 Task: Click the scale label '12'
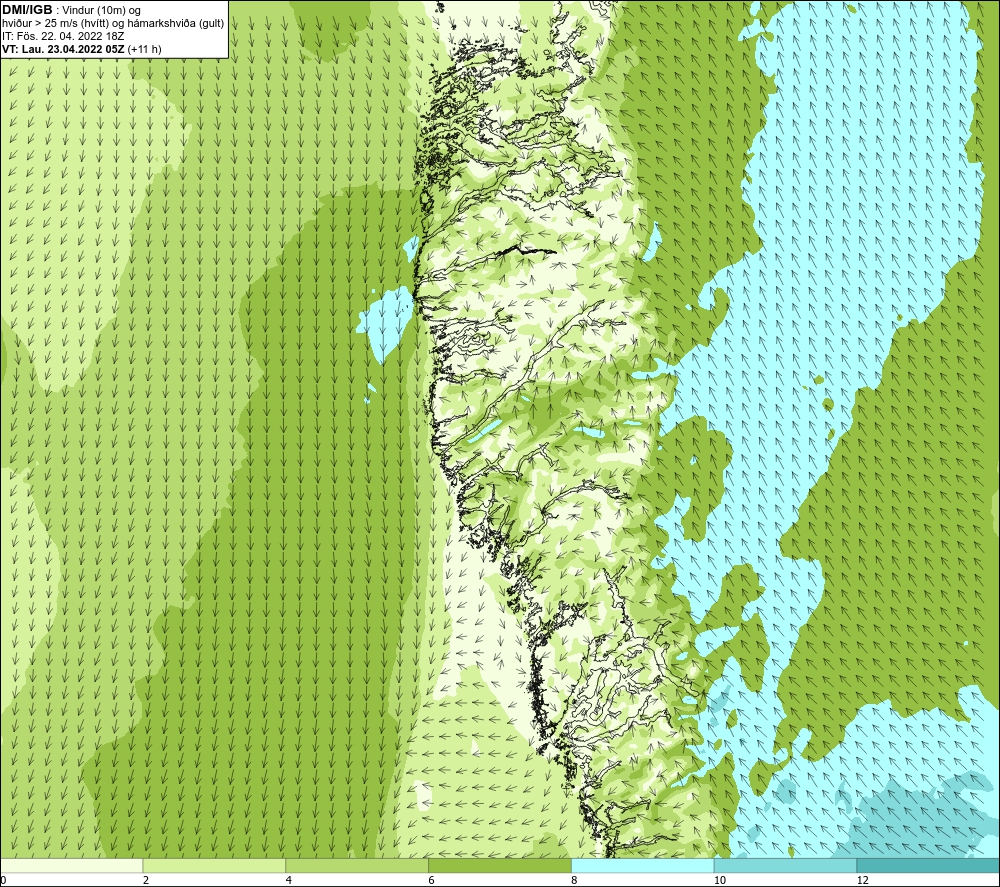863,881
